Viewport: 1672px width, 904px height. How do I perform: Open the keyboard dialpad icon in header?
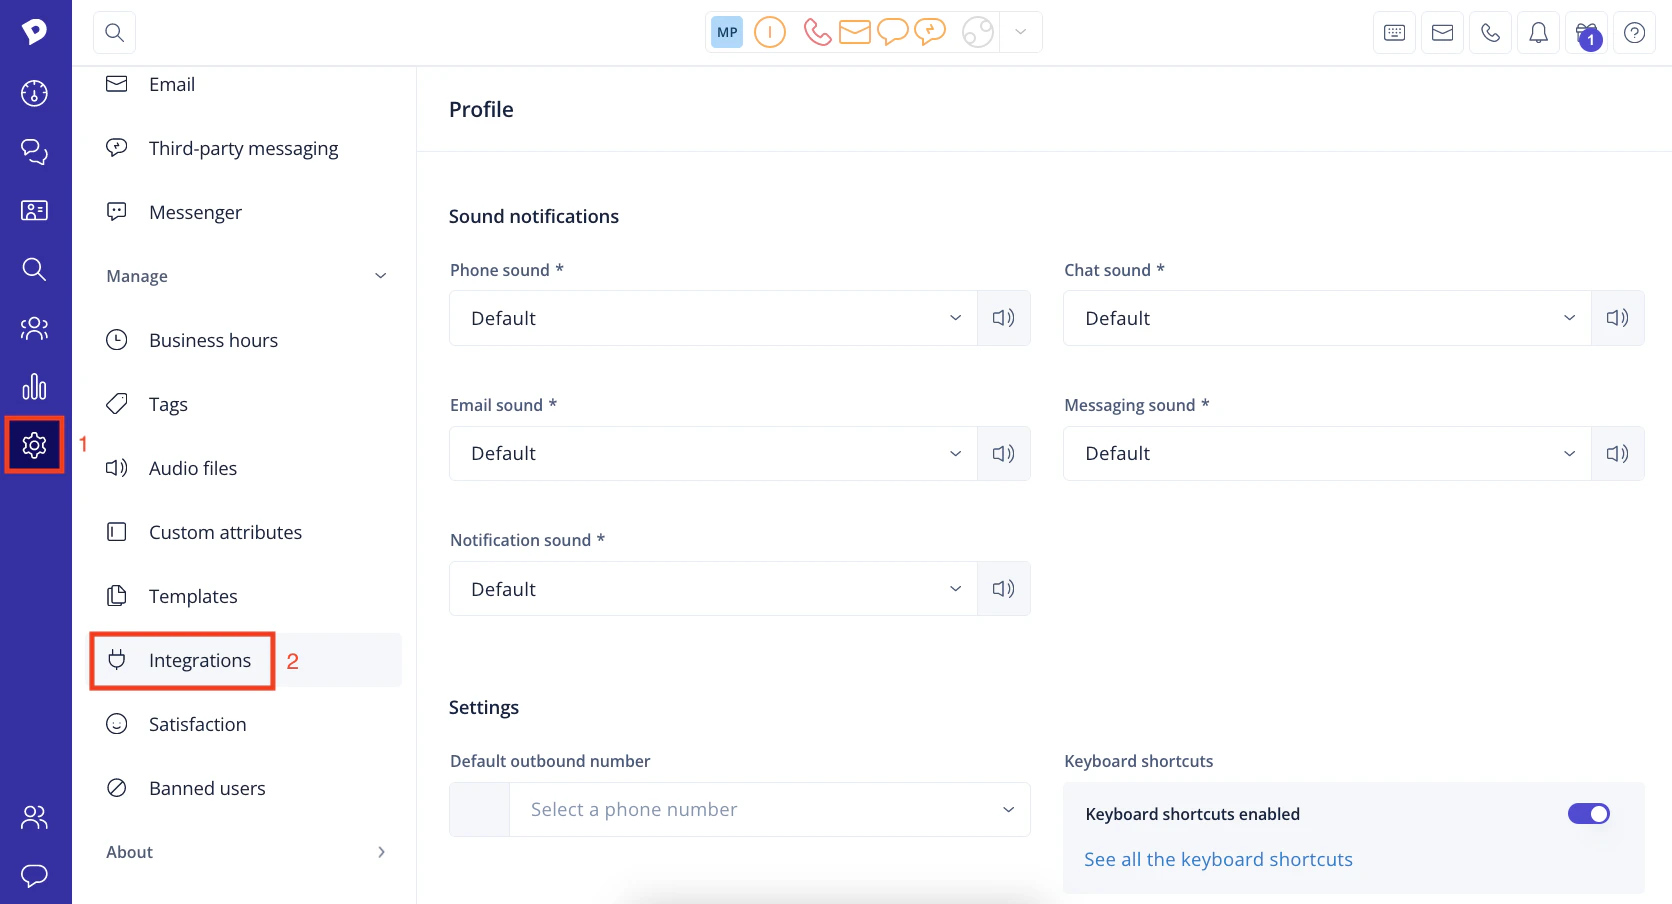(1394, 33)
